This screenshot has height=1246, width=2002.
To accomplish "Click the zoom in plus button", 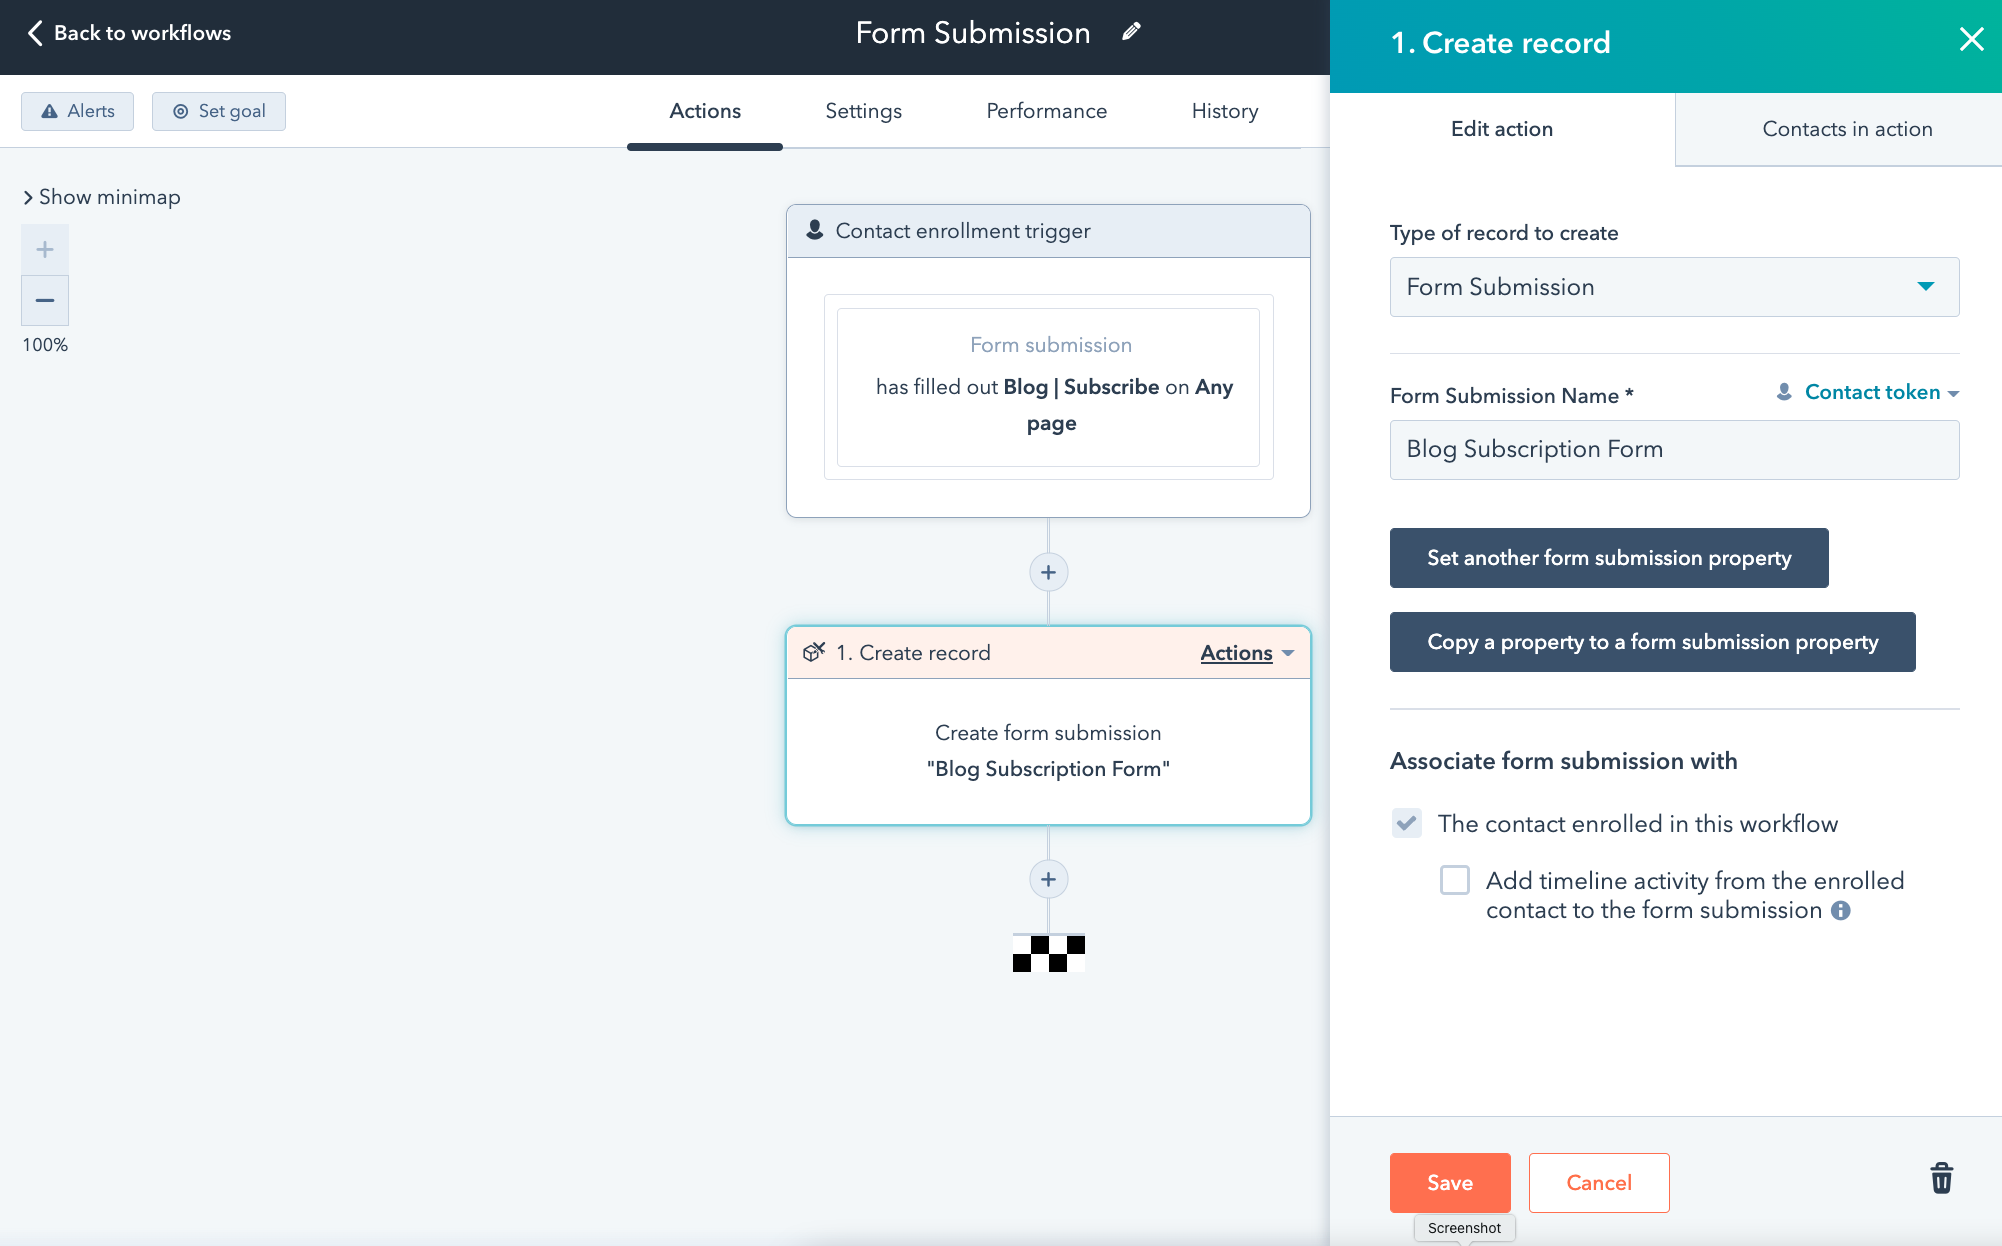I will click(x=45, y=250).
